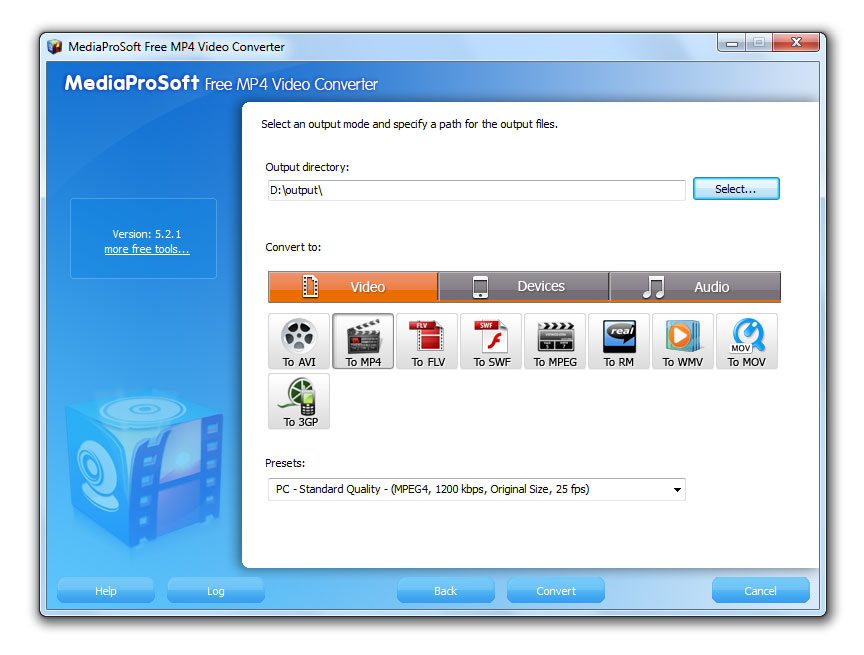Select the To AVI format icon
This screenshot has height=655, width=864.
(299, 341)
